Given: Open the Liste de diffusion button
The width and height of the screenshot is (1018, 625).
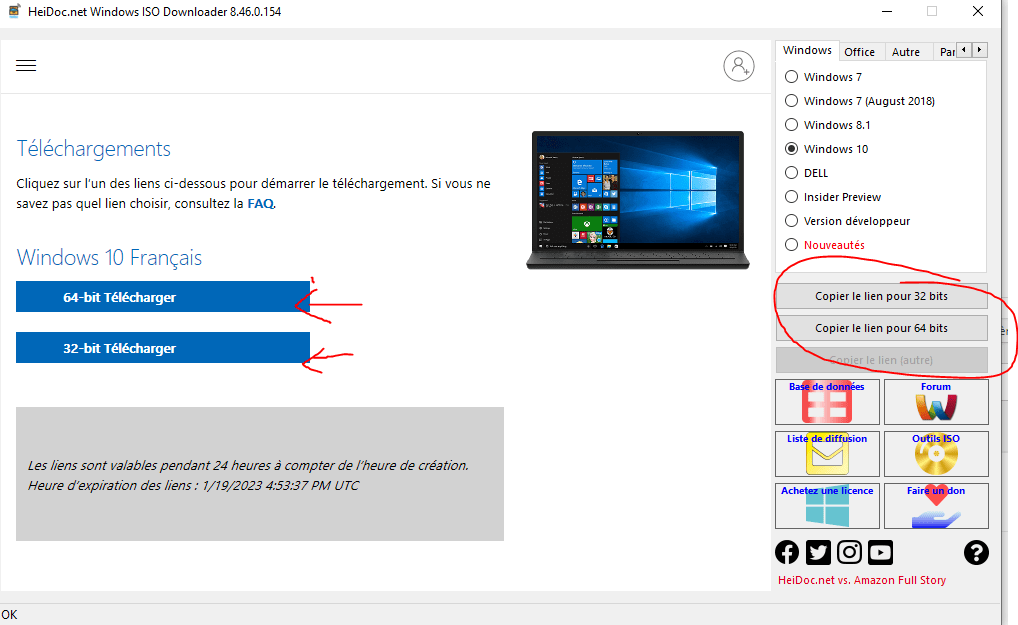Looking at the screenshot, I should pos(827,454).
